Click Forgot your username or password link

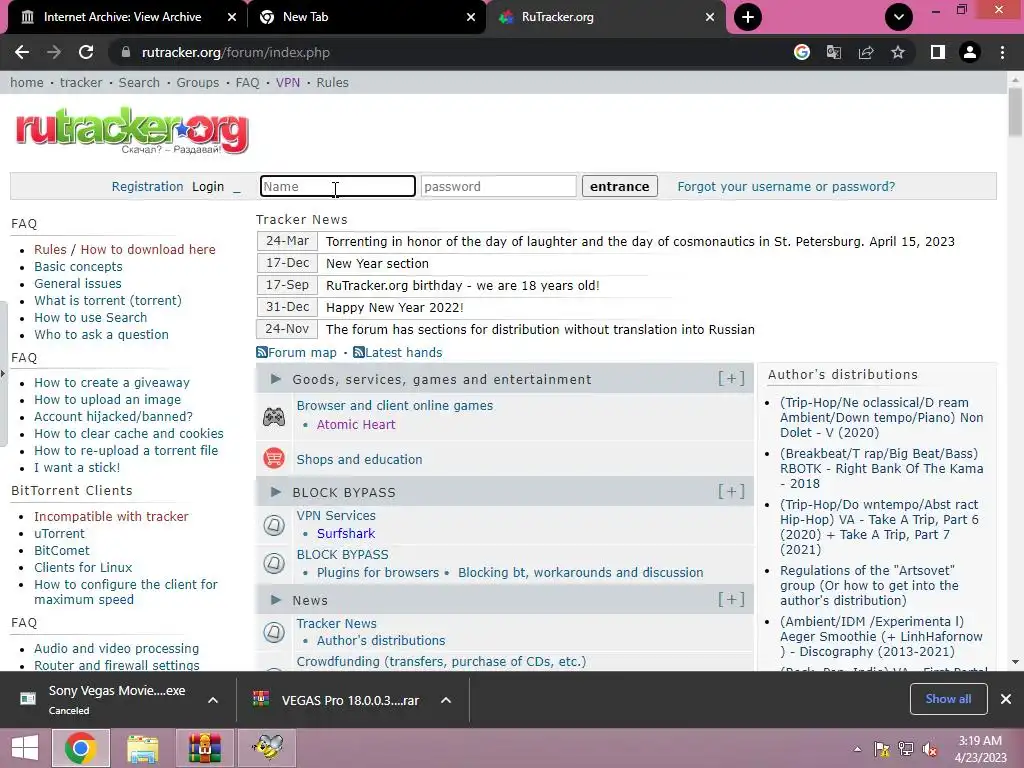click(786, 186)
